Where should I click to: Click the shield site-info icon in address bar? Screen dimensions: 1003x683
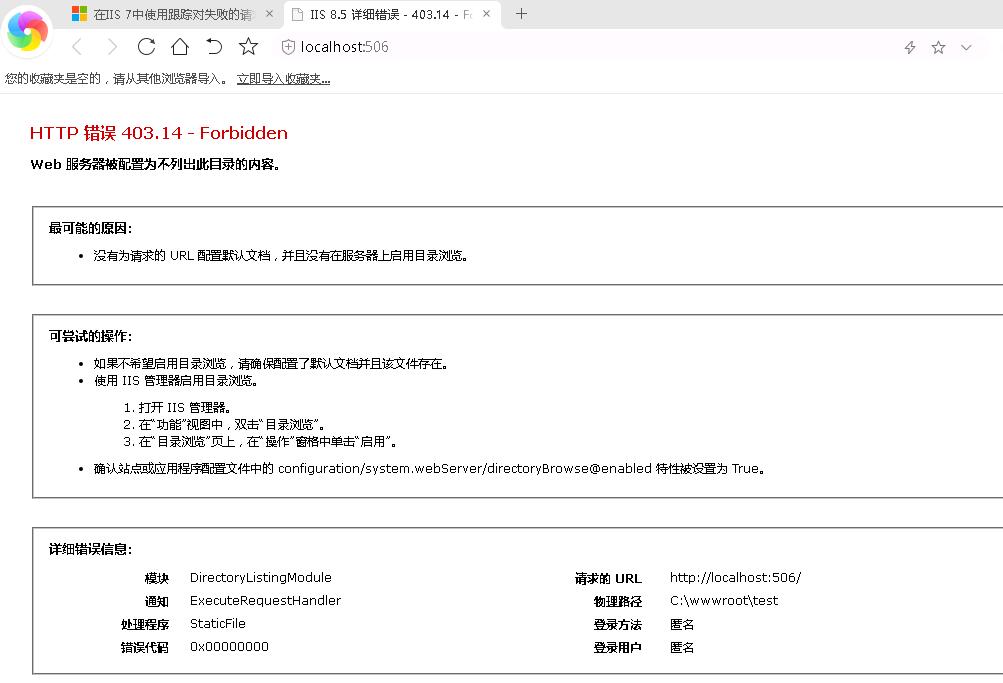[288, 47]
